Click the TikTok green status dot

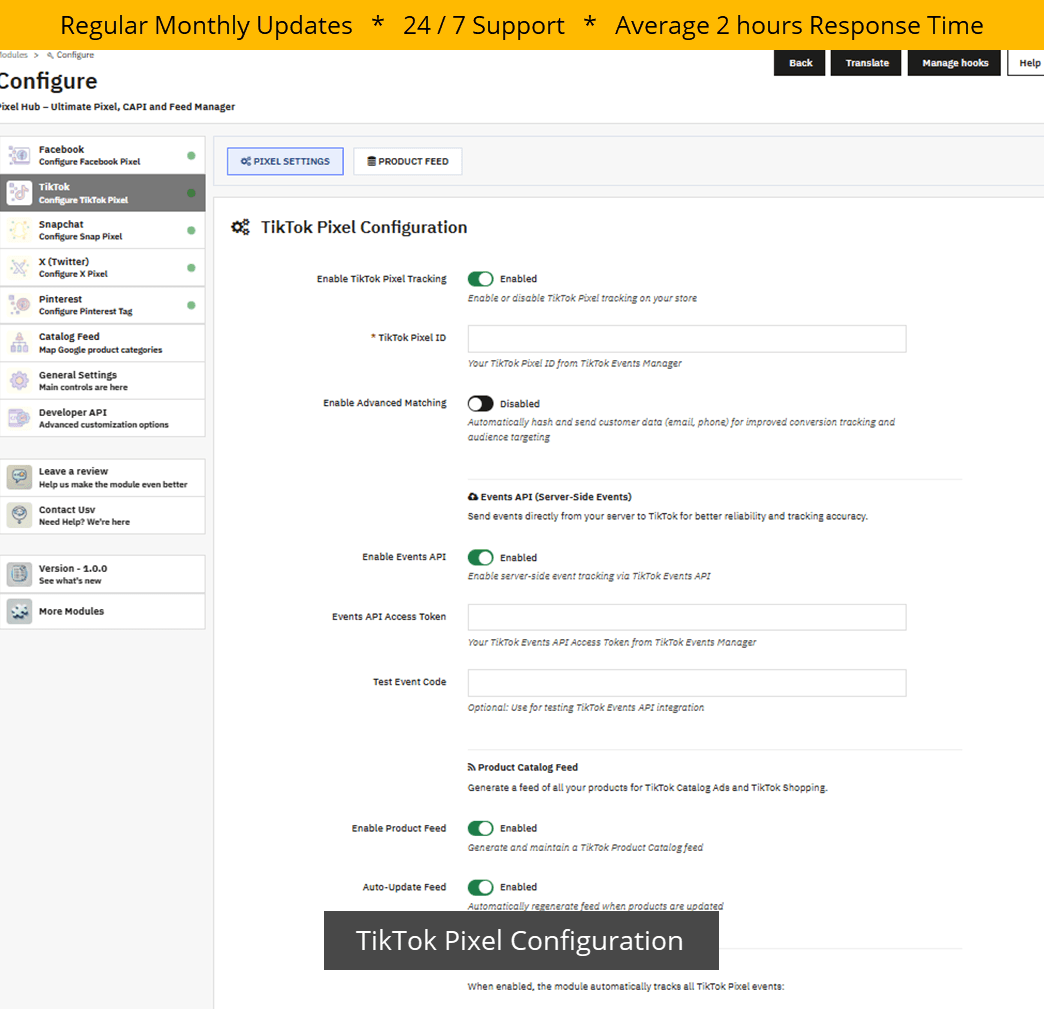click(x=191, y=193)
